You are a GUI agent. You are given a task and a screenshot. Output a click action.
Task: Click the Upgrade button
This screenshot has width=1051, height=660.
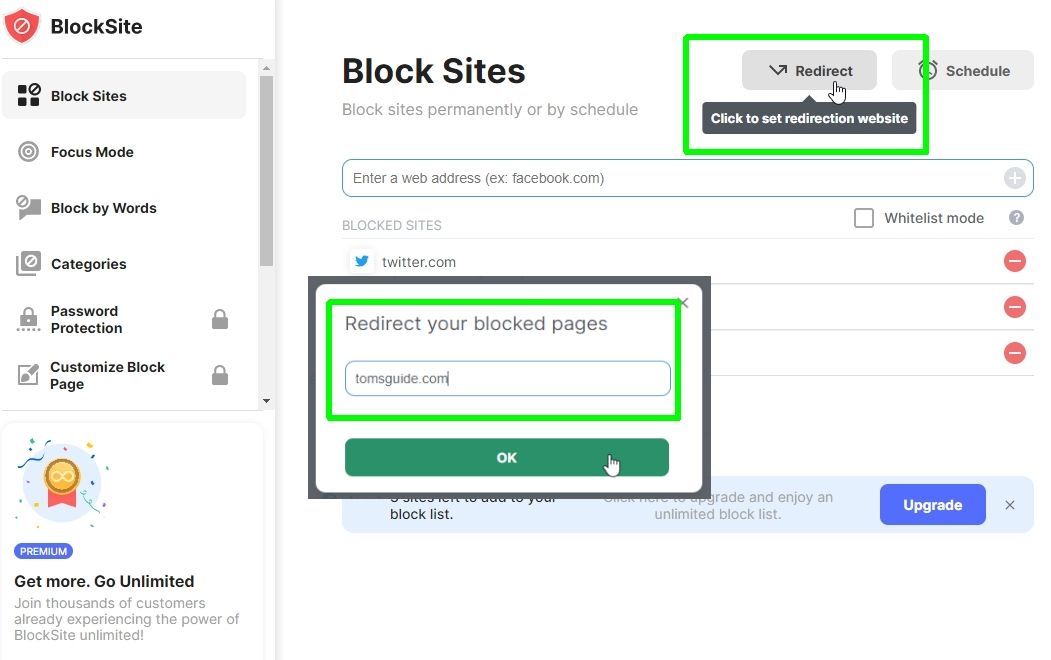point(932,505)
